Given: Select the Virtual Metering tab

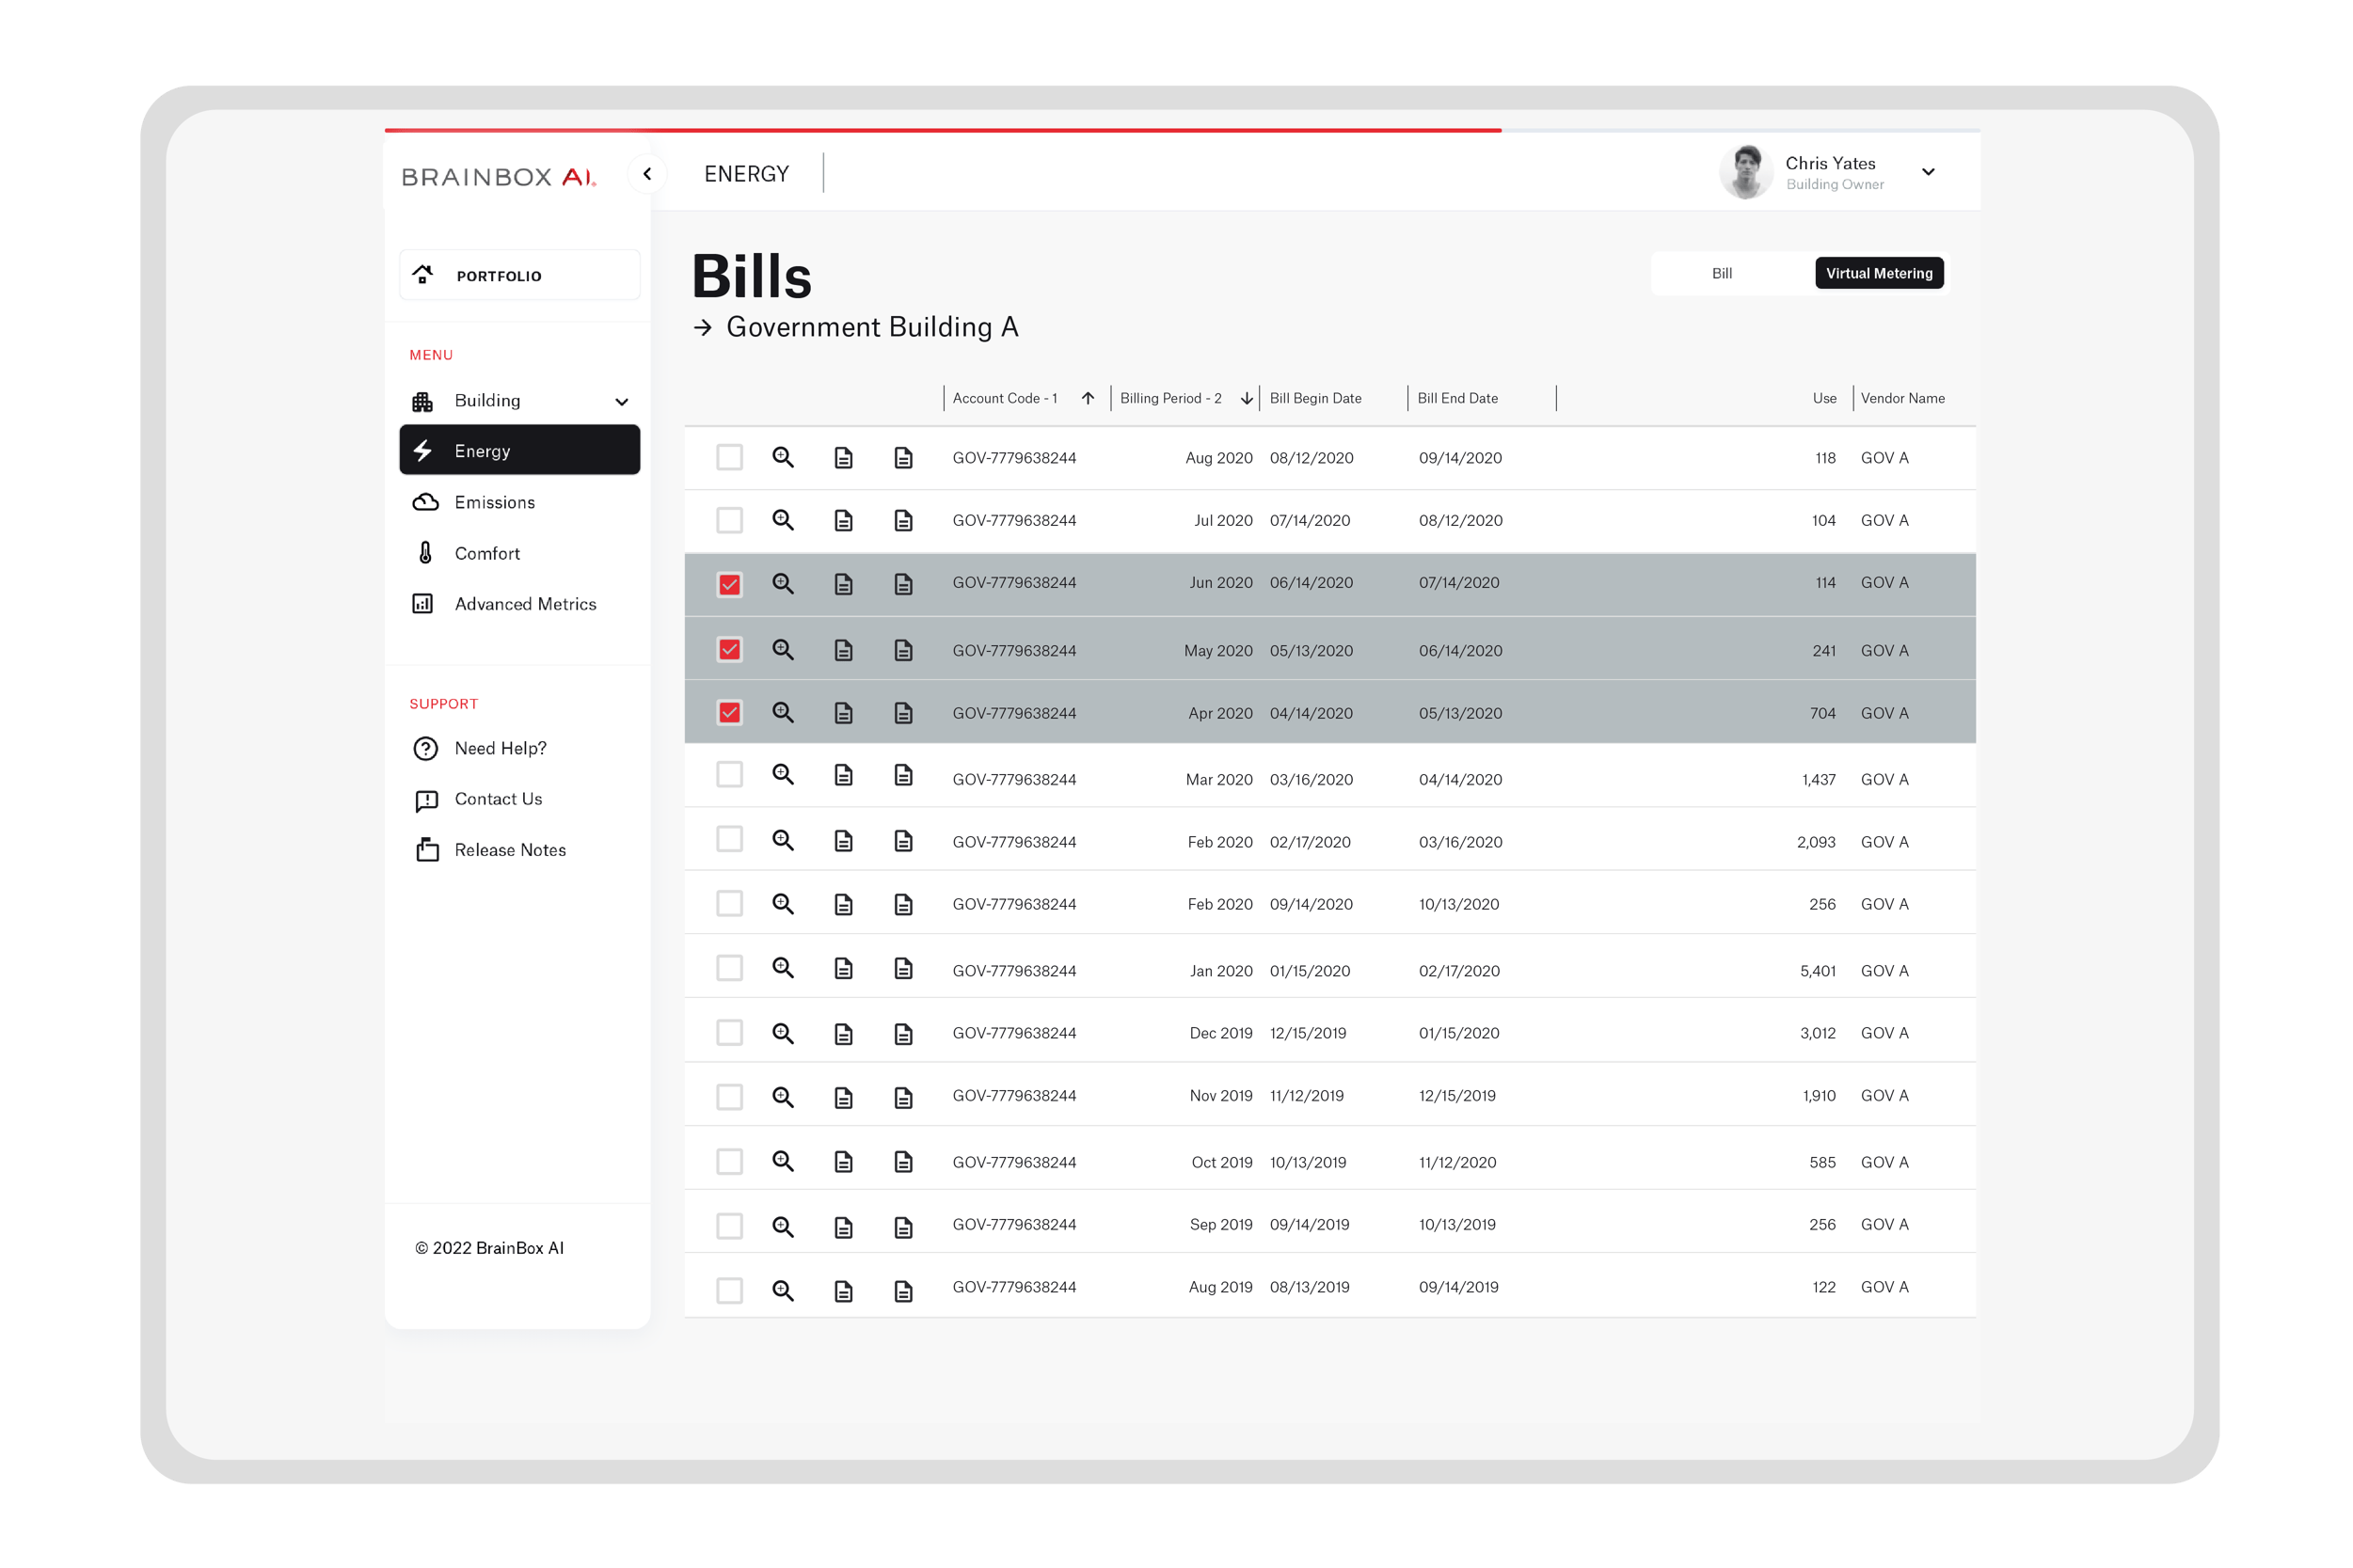Looking at the screenshot, I should point(1878,273).
